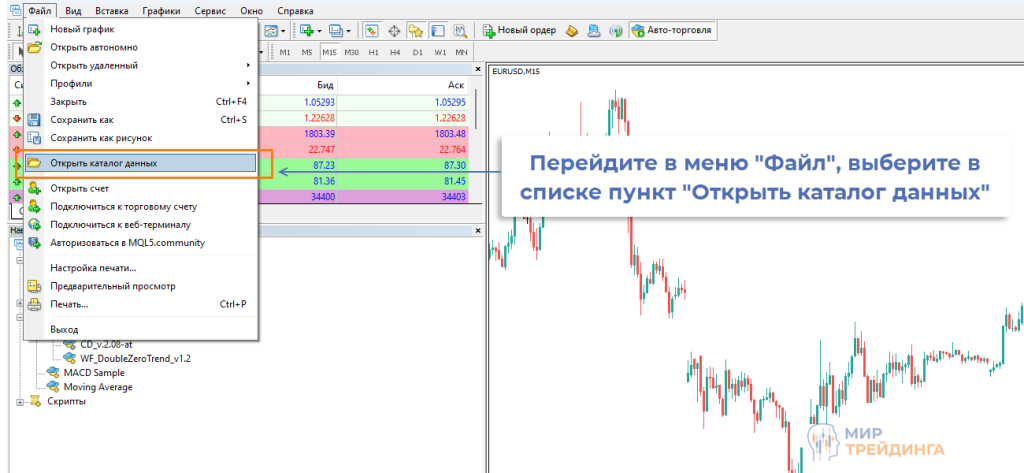Expand the Скрипты tree node

coord(21,402)
